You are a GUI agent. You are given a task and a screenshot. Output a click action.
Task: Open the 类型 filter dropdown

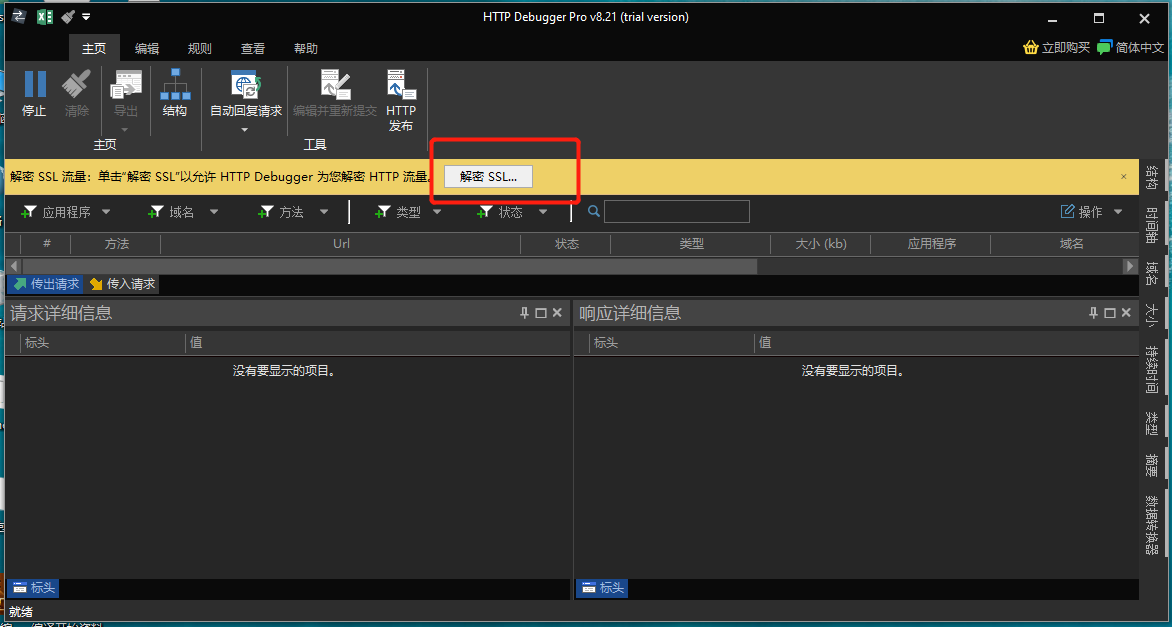[437, 212]
